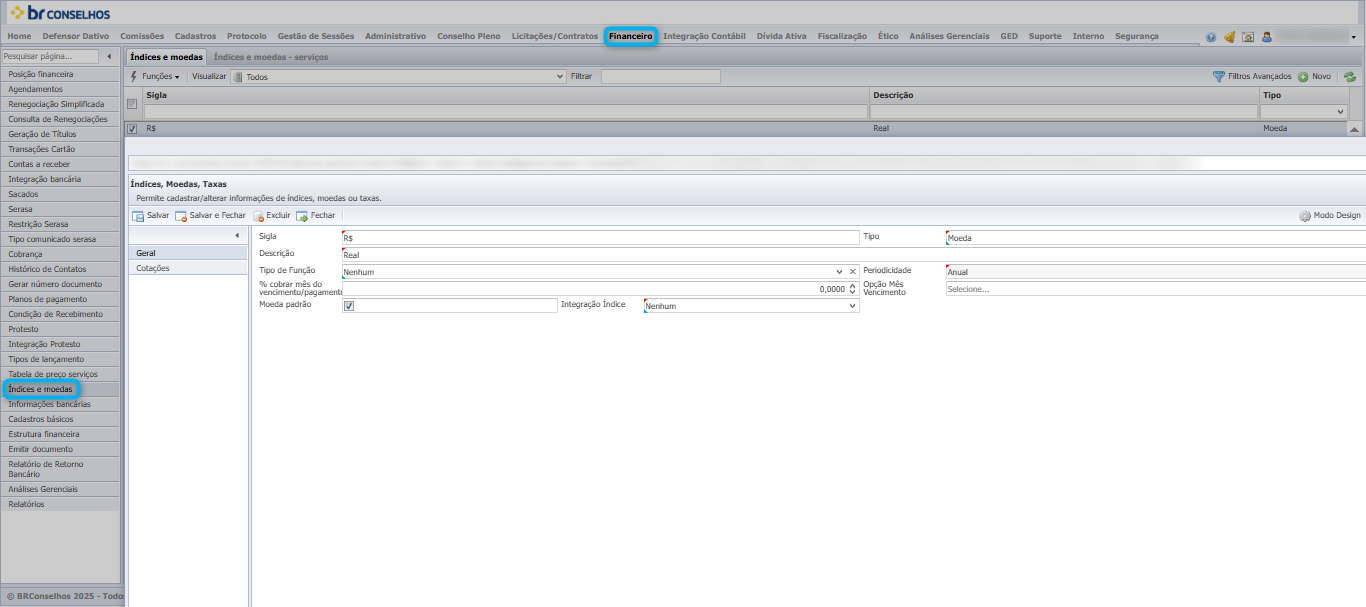Screen dimensions: 1366x607
Task: Collapse the left sidebar with the arrow icon
Action: click(109, 57)
